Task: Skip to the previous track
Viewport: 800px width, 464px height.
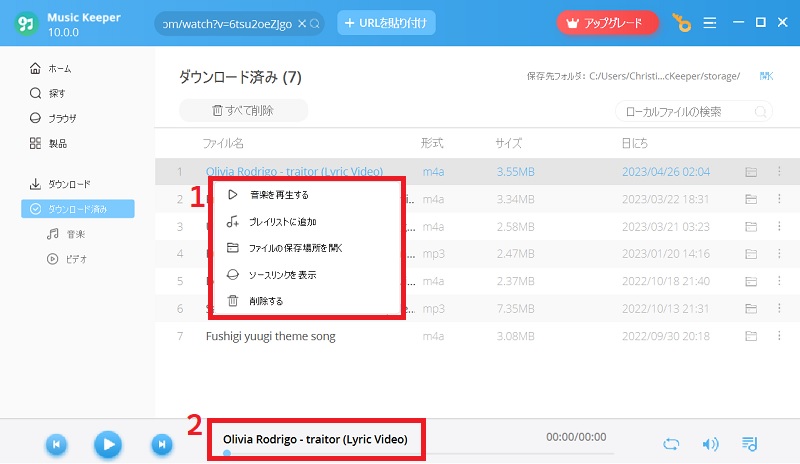Action: [x=56, y=445]
